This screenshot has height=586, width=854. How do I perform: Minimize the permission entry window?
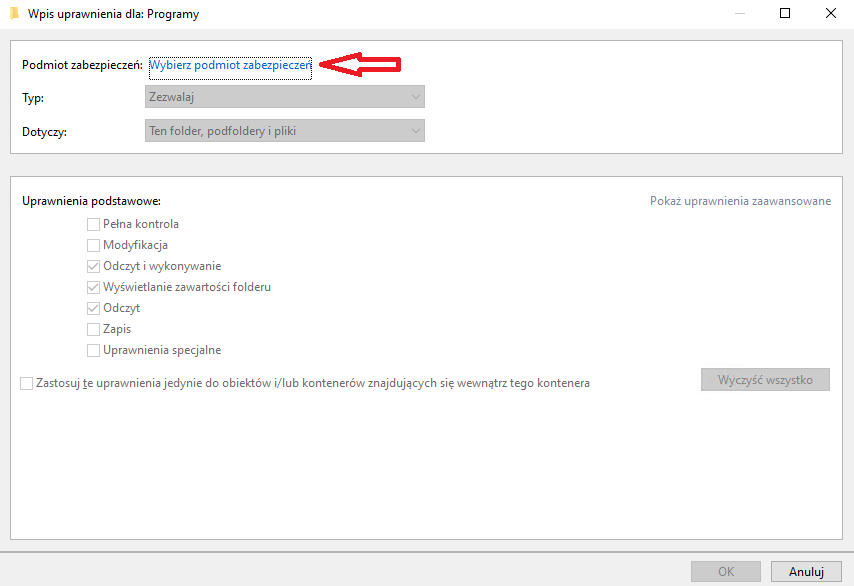(x=739, y=14)
